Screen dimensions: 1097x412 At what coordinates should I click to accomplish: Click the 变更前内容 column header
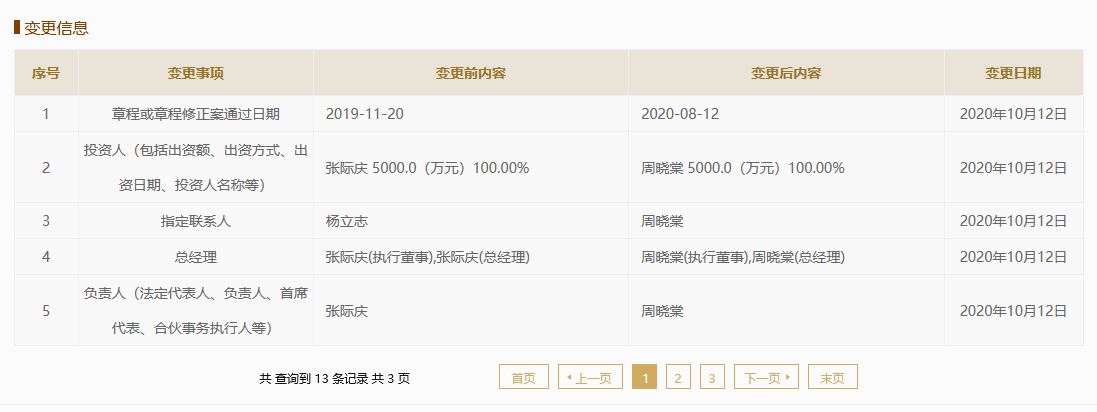471,73
